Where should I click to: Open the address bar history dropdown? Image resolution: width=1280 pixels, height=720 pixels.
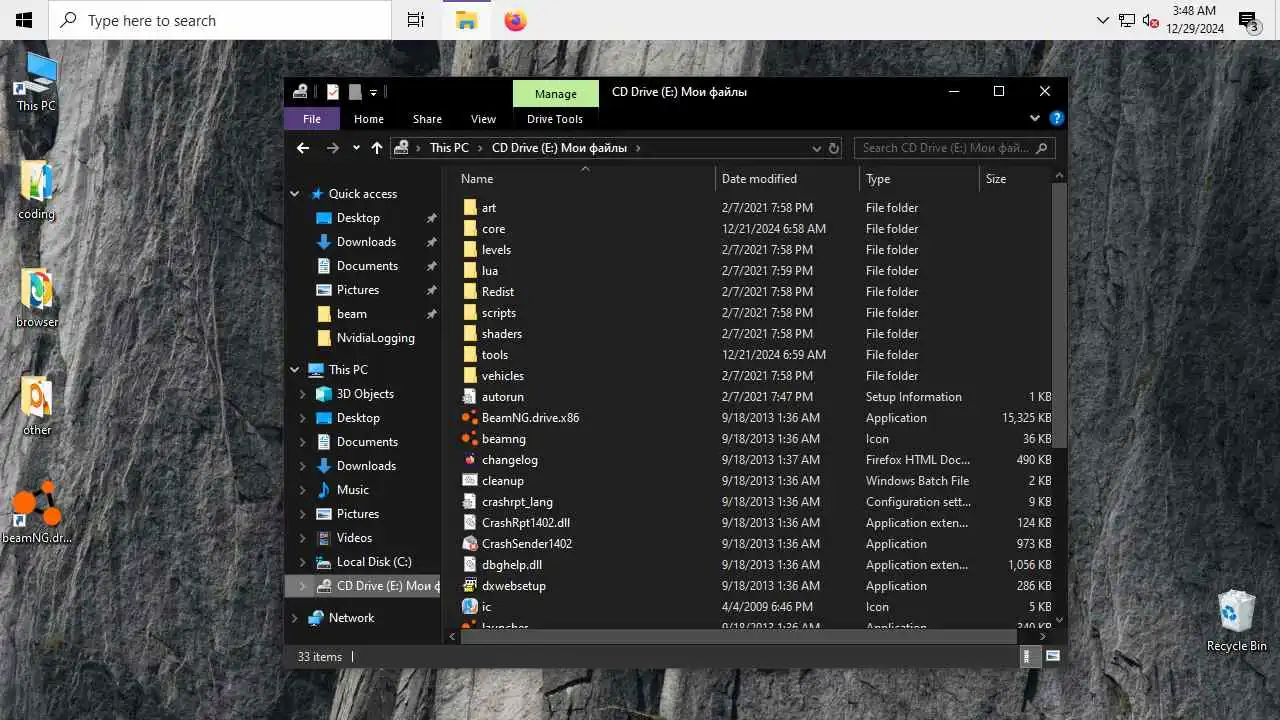[817, 148]
